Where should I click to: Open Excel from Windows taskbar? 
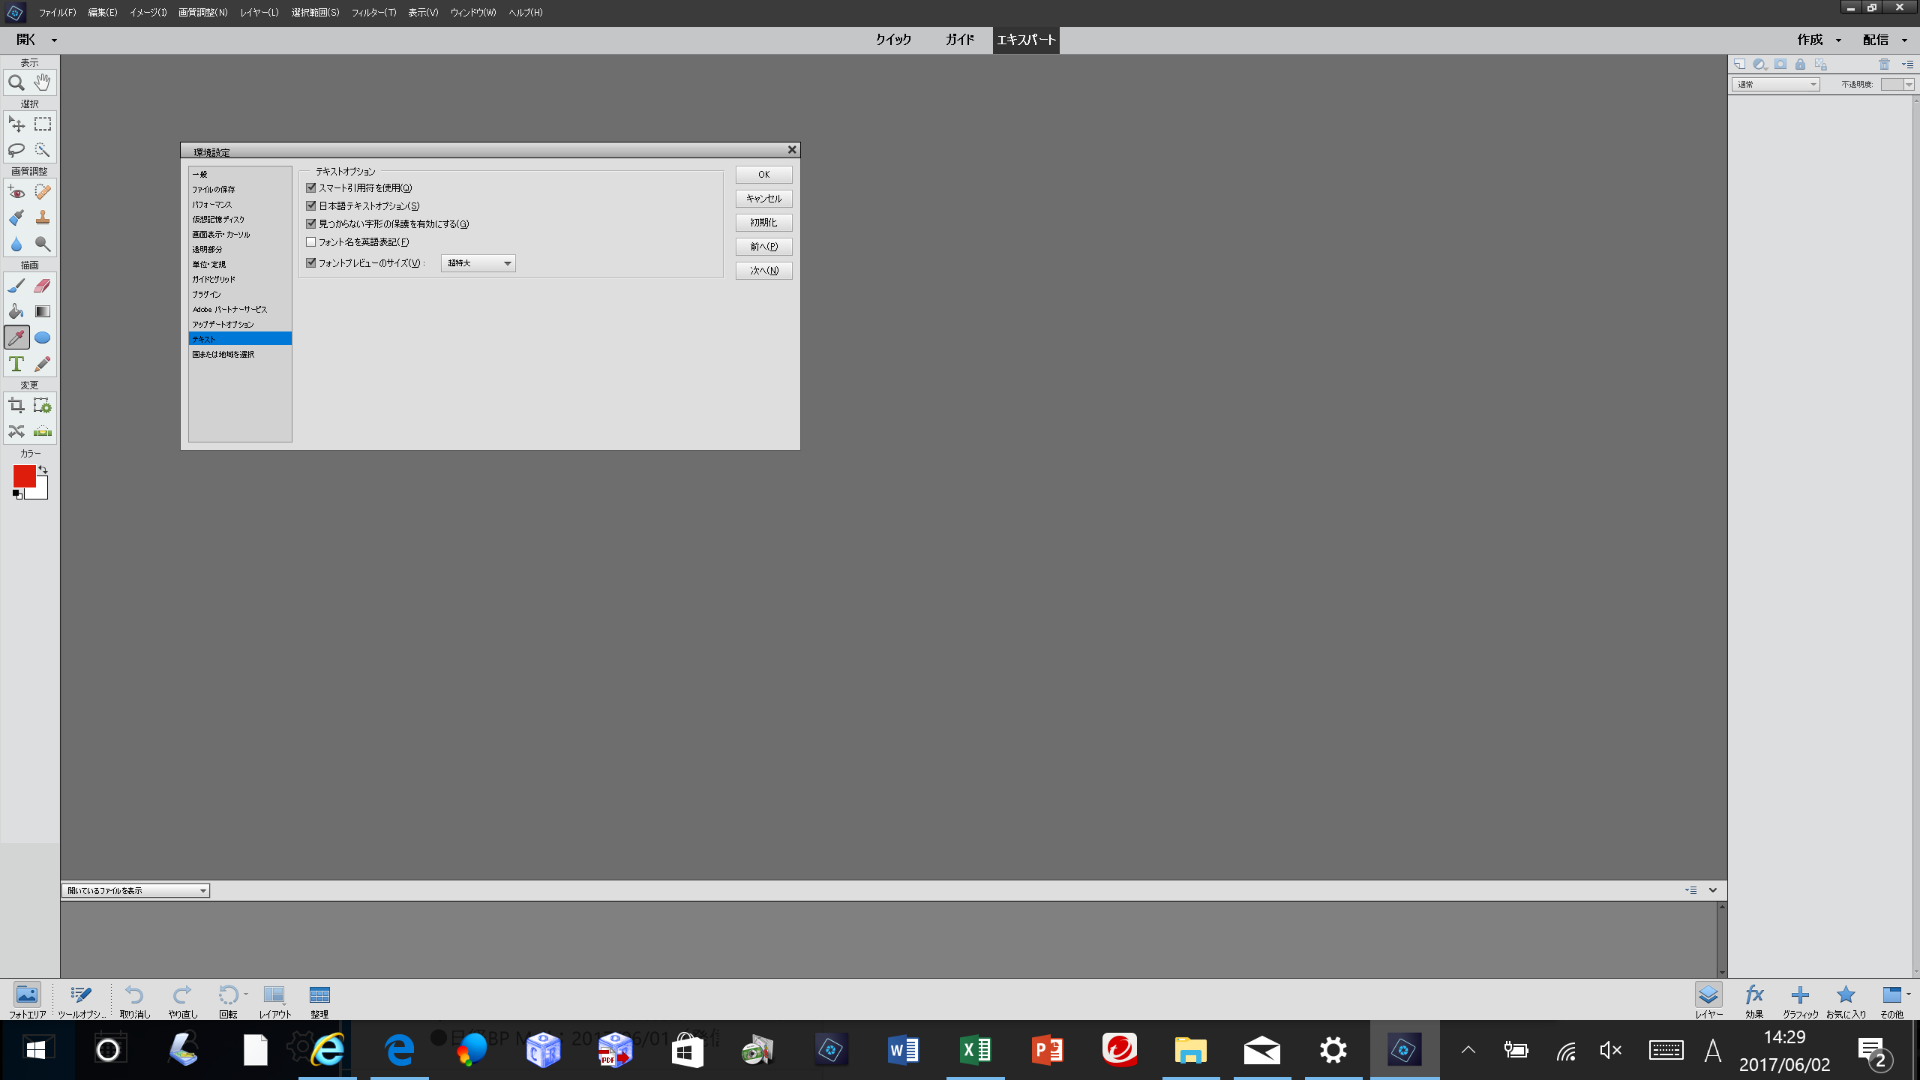tap(975, 1050)
